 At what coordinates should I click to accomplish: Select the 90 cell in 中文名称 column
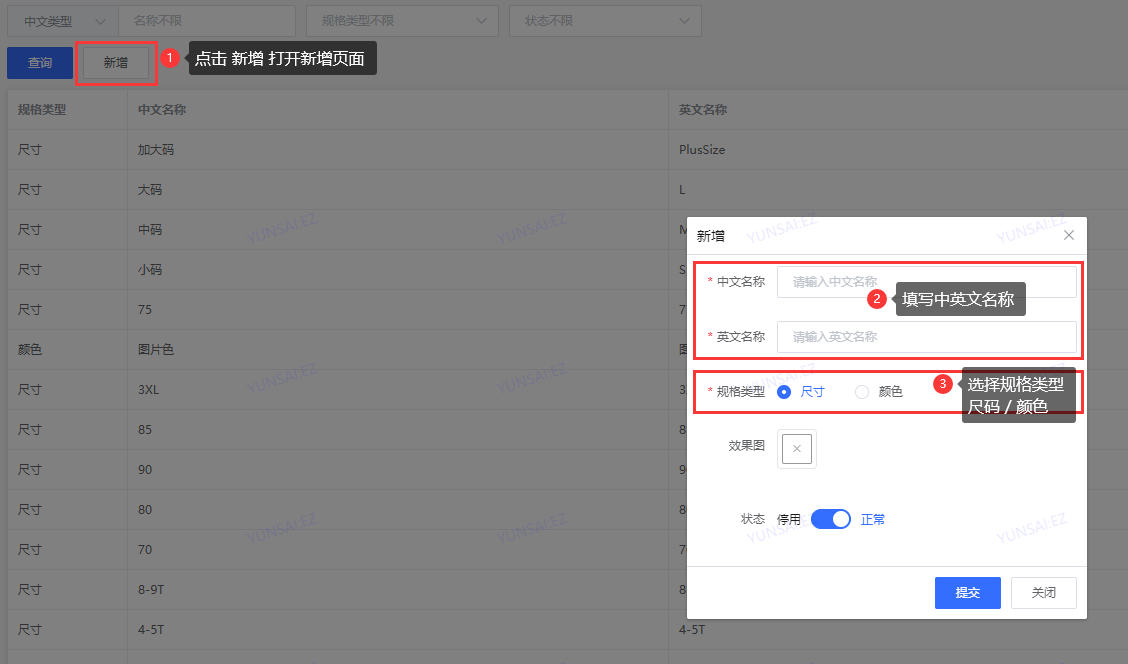coord(398,470)
